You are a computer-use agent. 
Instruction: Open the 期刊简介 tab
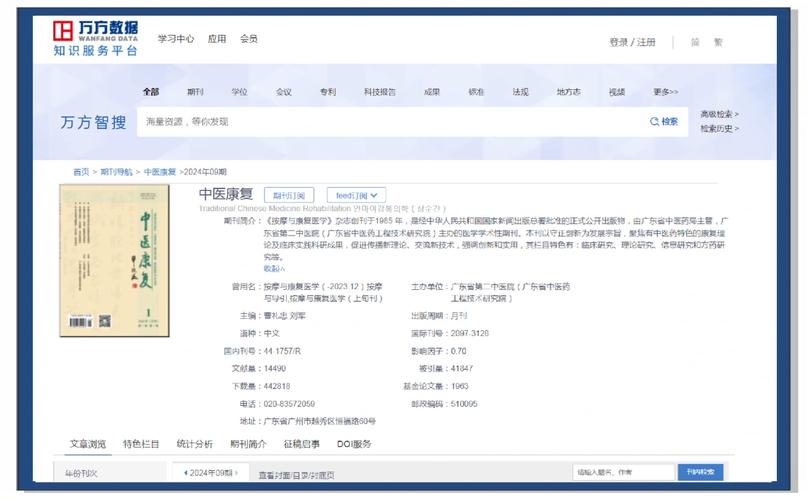[248, 444]
